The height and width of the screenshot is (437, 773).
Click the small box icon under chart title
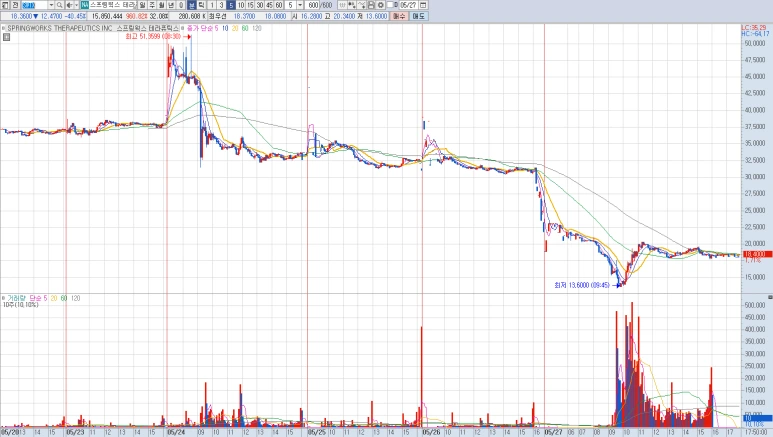click(x=6, y=37)
